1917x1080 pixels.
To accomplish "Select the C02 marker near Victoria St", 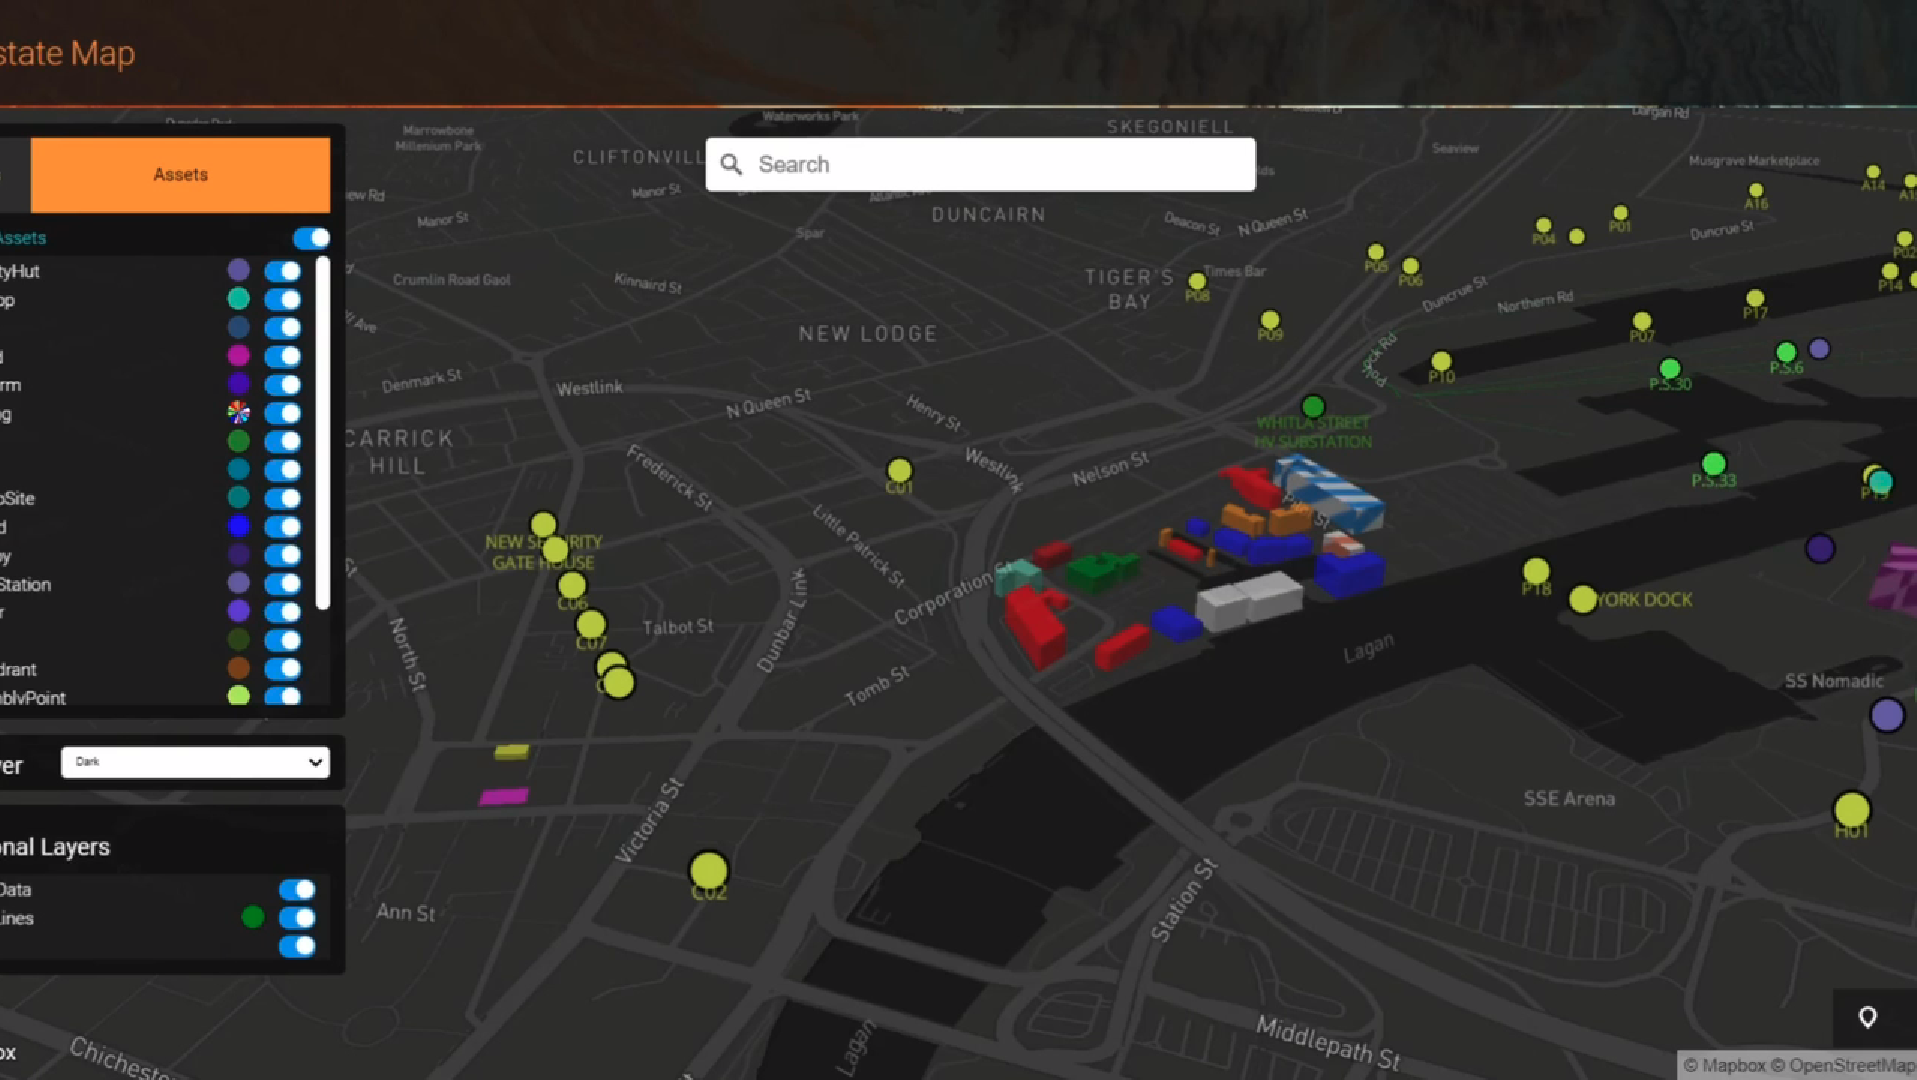I will click(709, 870).
